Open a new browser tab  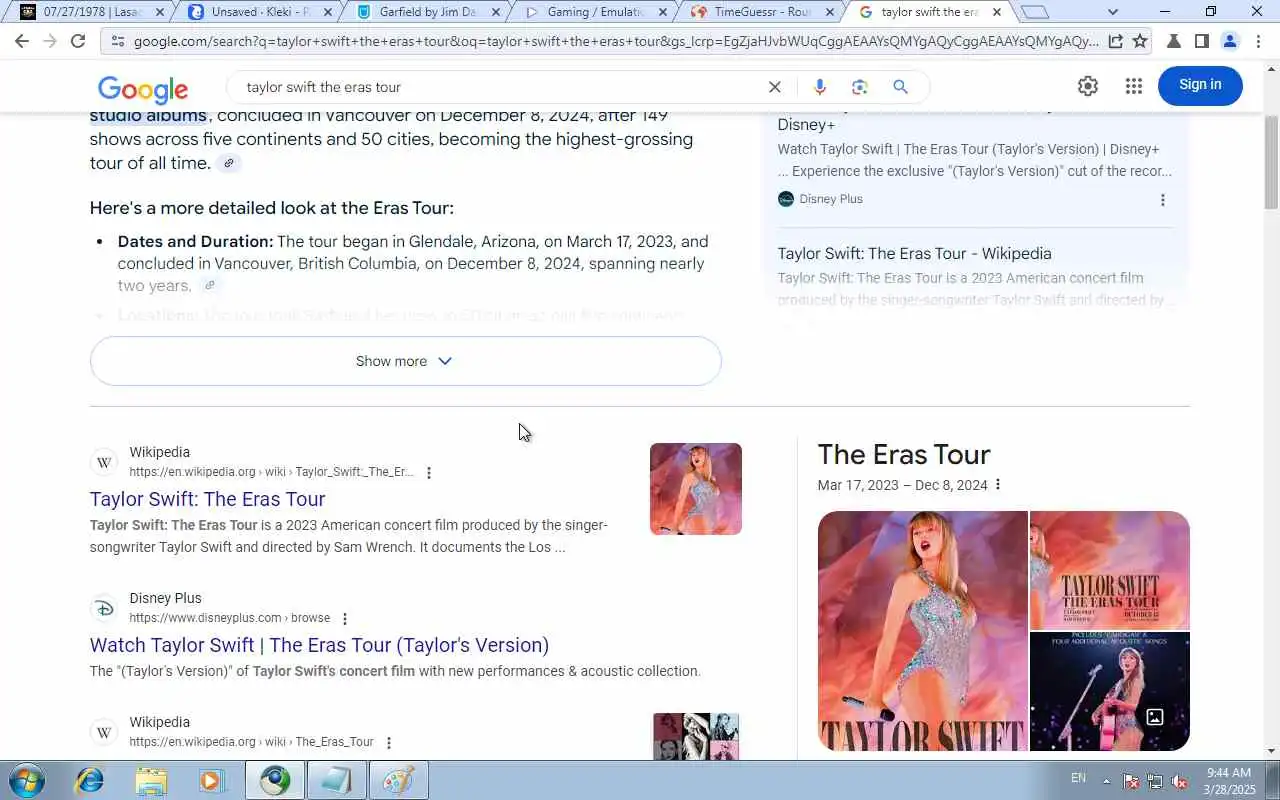click(1035, 12)
